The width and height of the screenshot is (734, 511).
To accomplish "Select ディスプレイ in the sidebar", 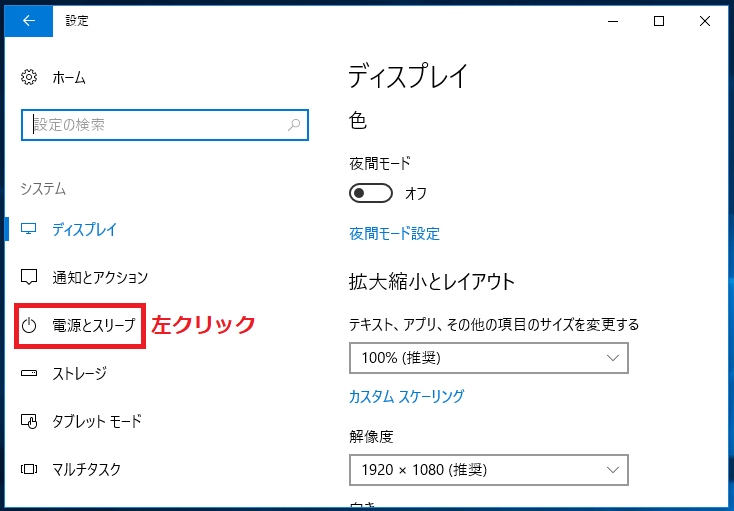I will click(84, 229).
